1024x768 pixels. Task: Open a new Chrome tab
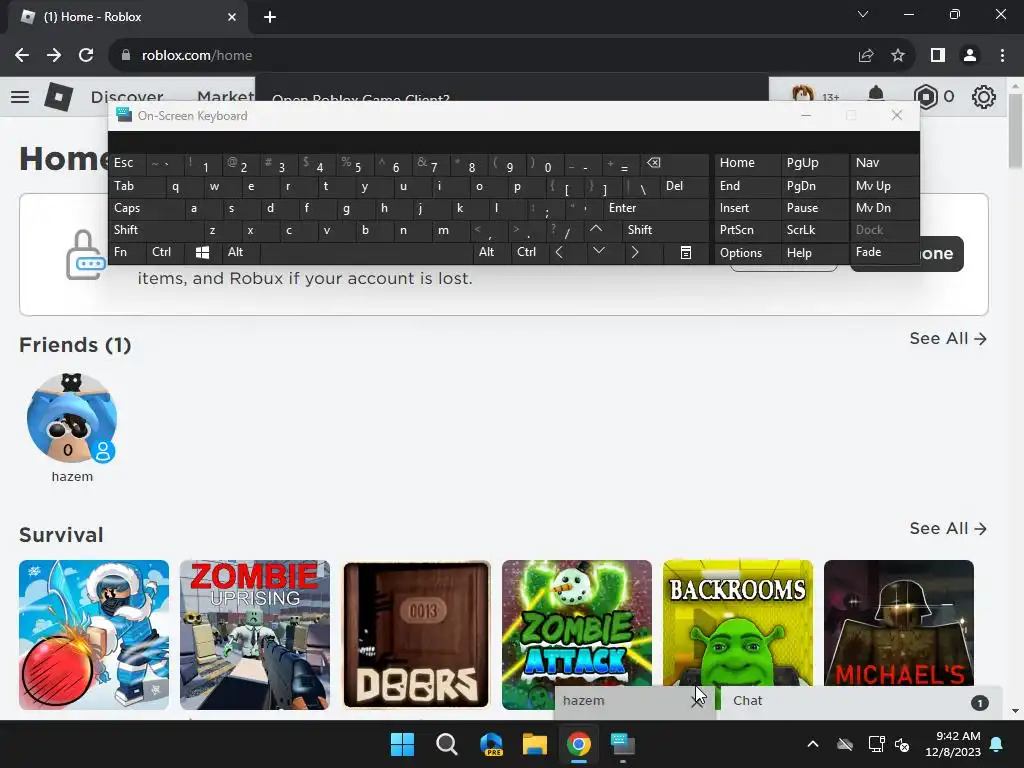[270, 17]
